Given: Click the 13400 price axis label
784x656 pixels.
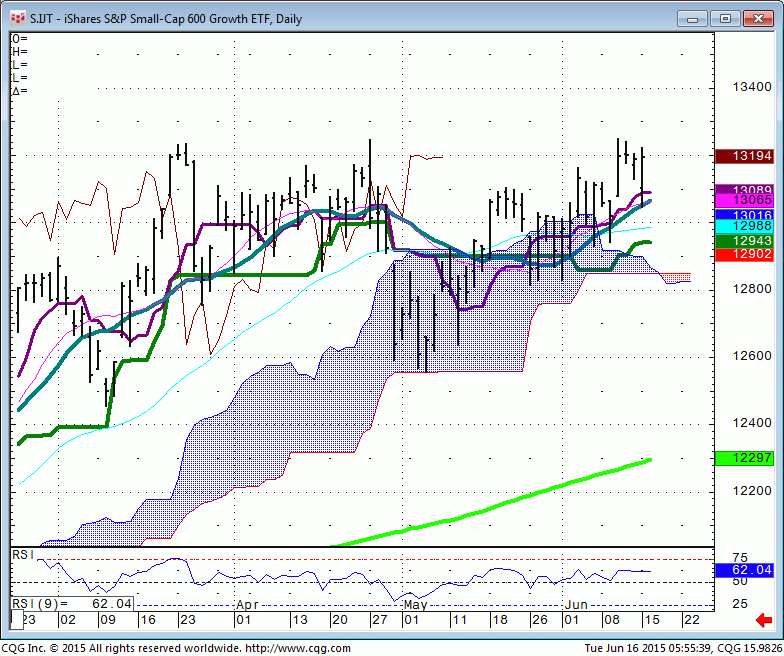Looking at the screenshot, I should (752, 87).
